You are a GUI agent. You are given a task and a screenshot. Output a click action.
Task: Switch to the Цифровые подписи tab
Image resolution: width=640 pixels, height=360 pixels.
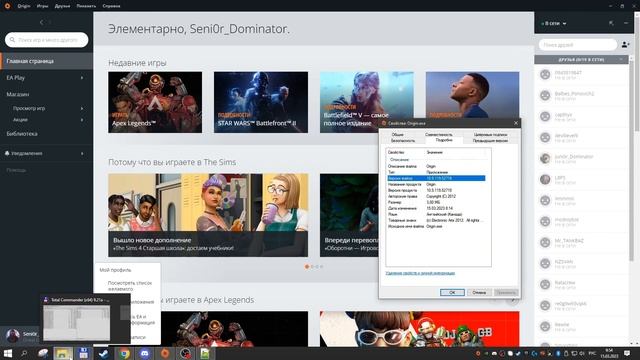point(491,134)
